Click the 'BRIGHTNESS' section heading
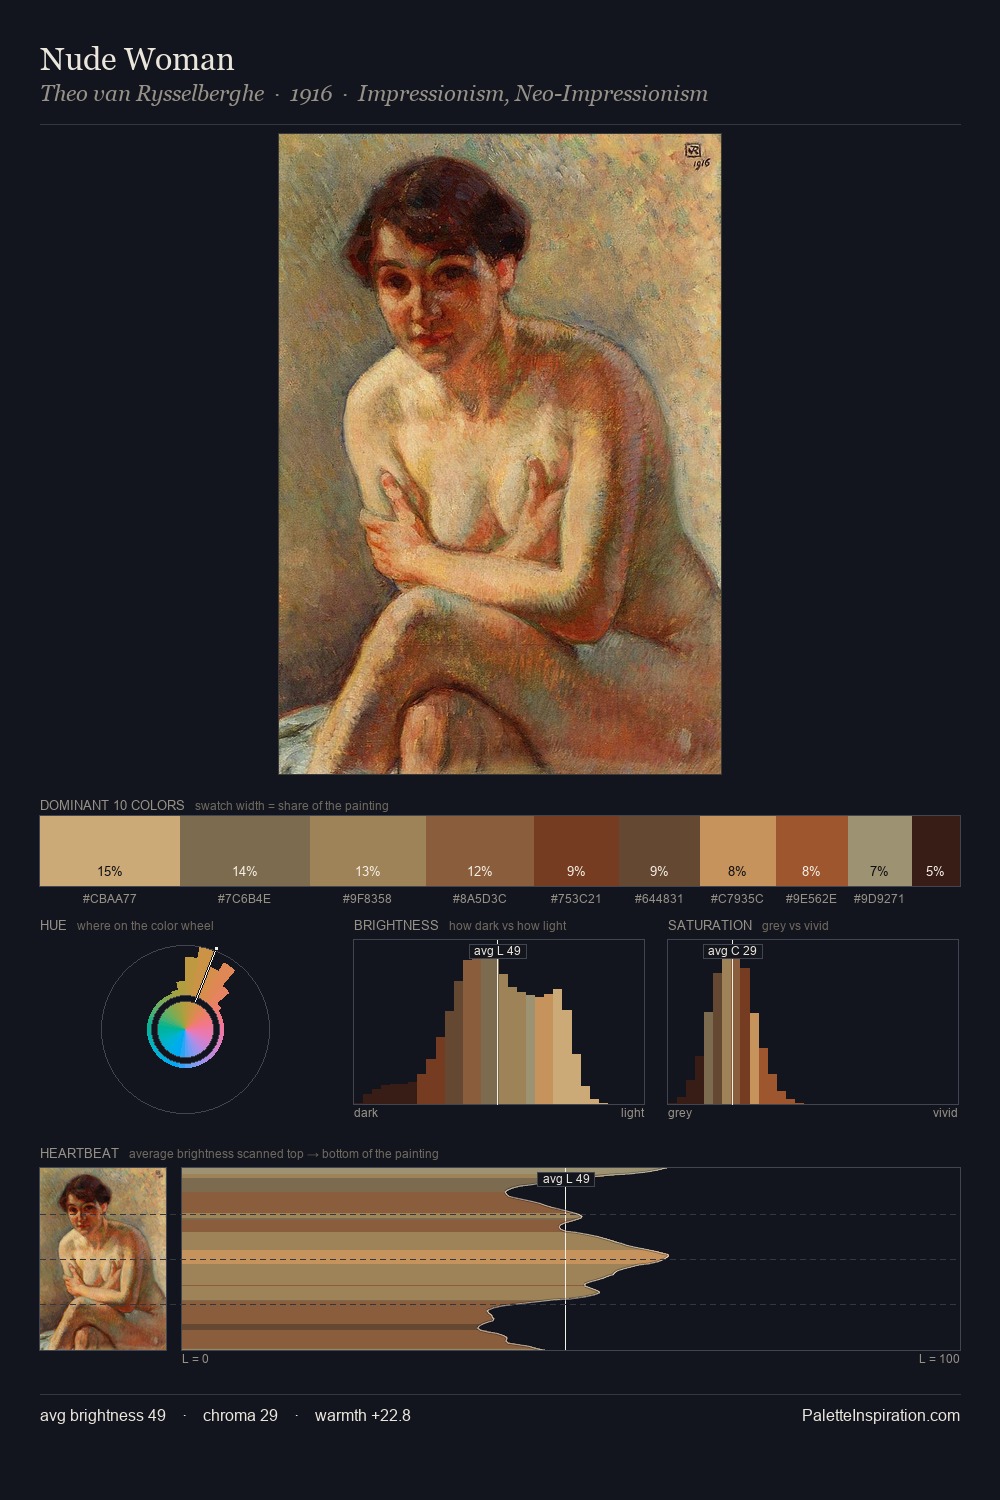The image size is (1000, 1500). 396,925
